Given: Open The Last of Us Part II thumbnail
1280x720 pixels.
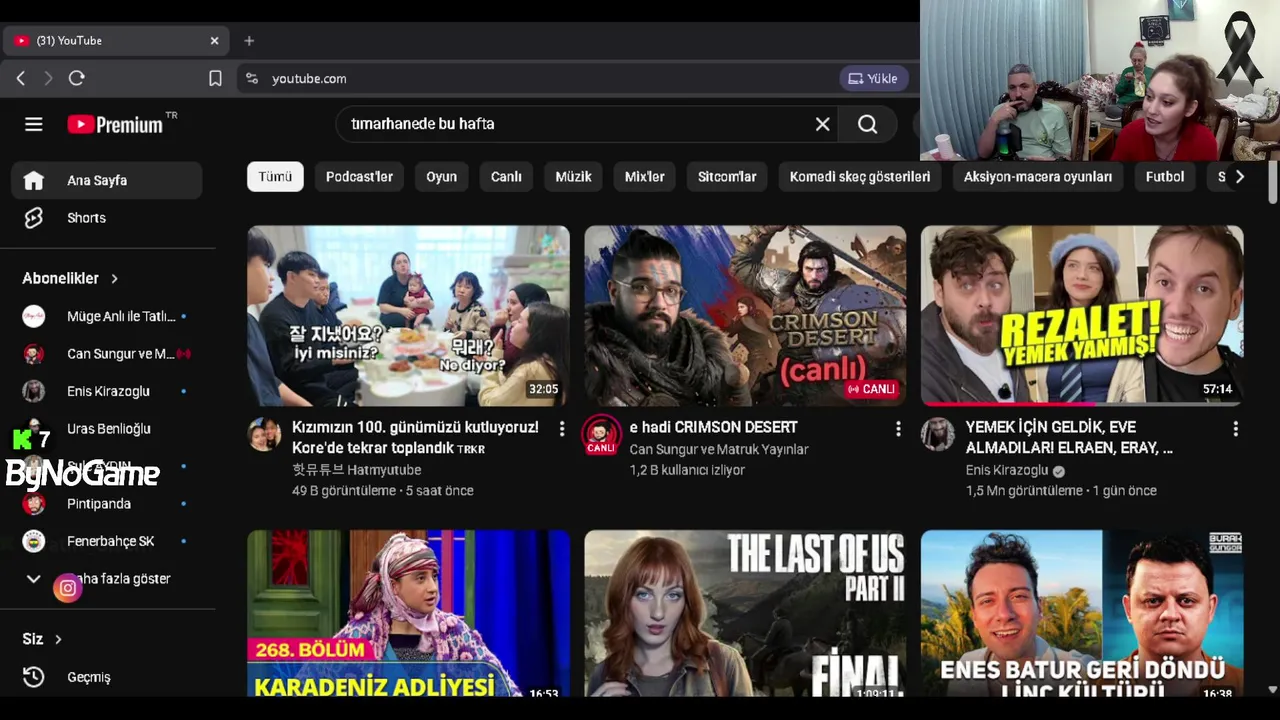Looking at the screenshot, I should 745,613.
